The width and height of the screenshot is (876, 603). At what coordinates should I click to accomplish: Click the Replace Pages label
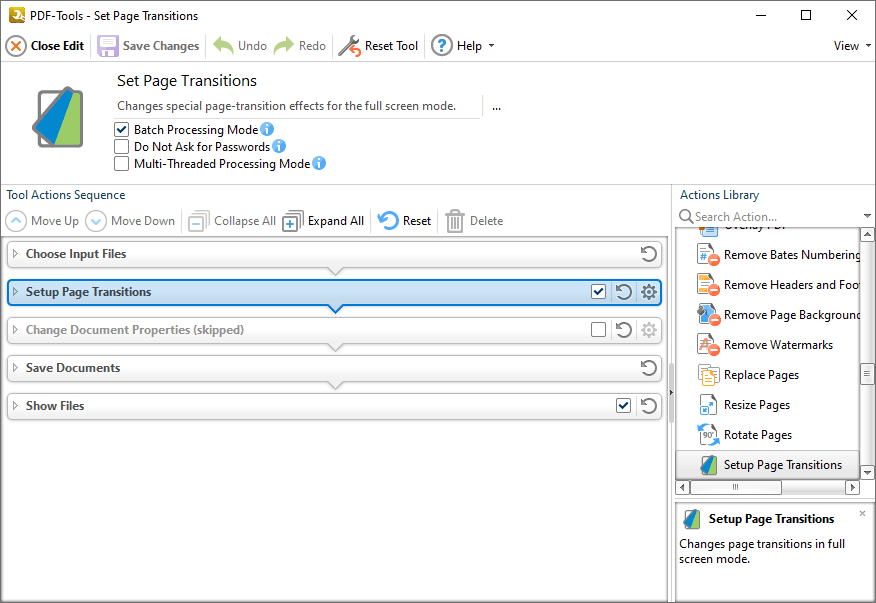pos(761,375)
